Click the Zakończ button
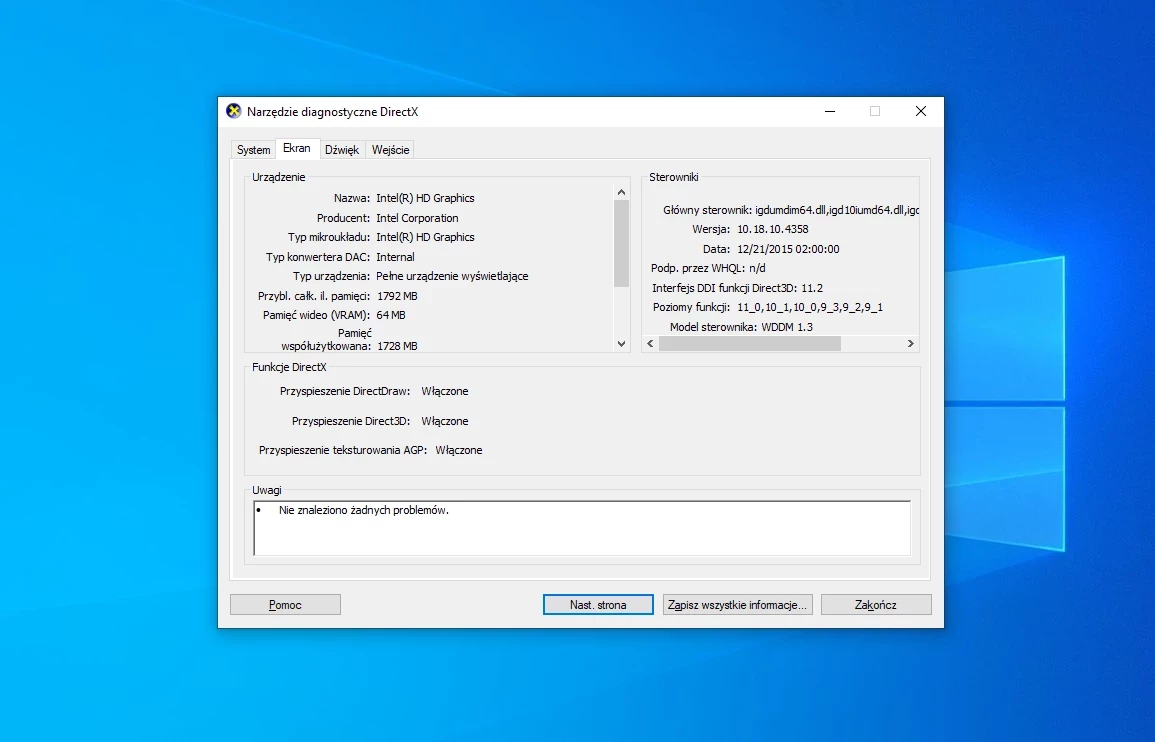Viewport: 1155px width, 742px height. coord(876,604)
